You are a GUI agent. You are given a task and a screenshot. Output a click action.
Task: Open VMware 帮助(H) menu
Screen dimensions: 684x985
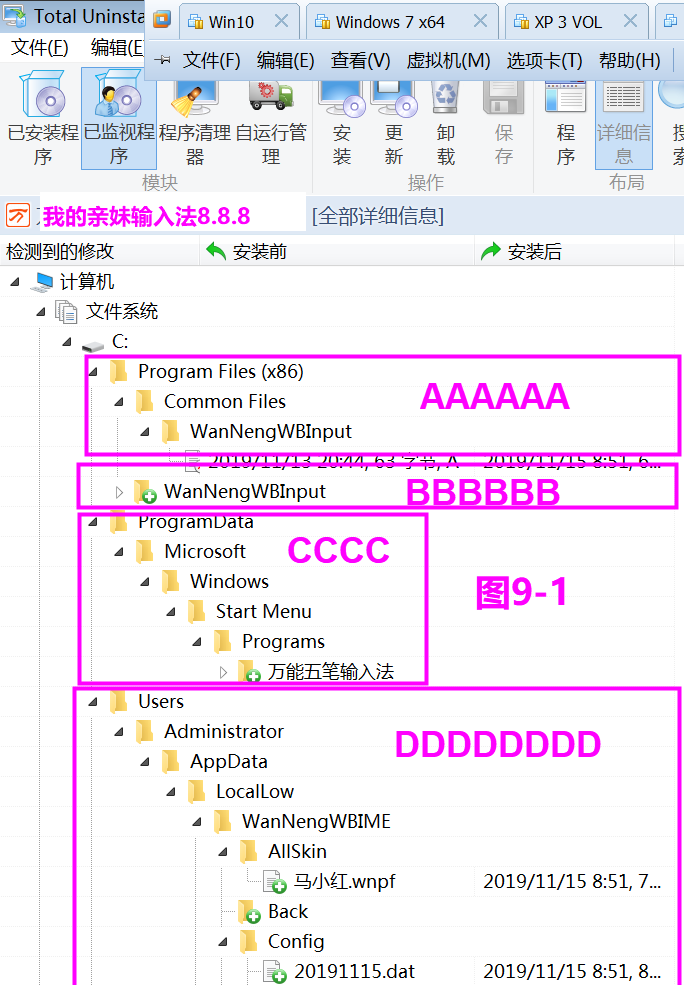tap(629, 60)
